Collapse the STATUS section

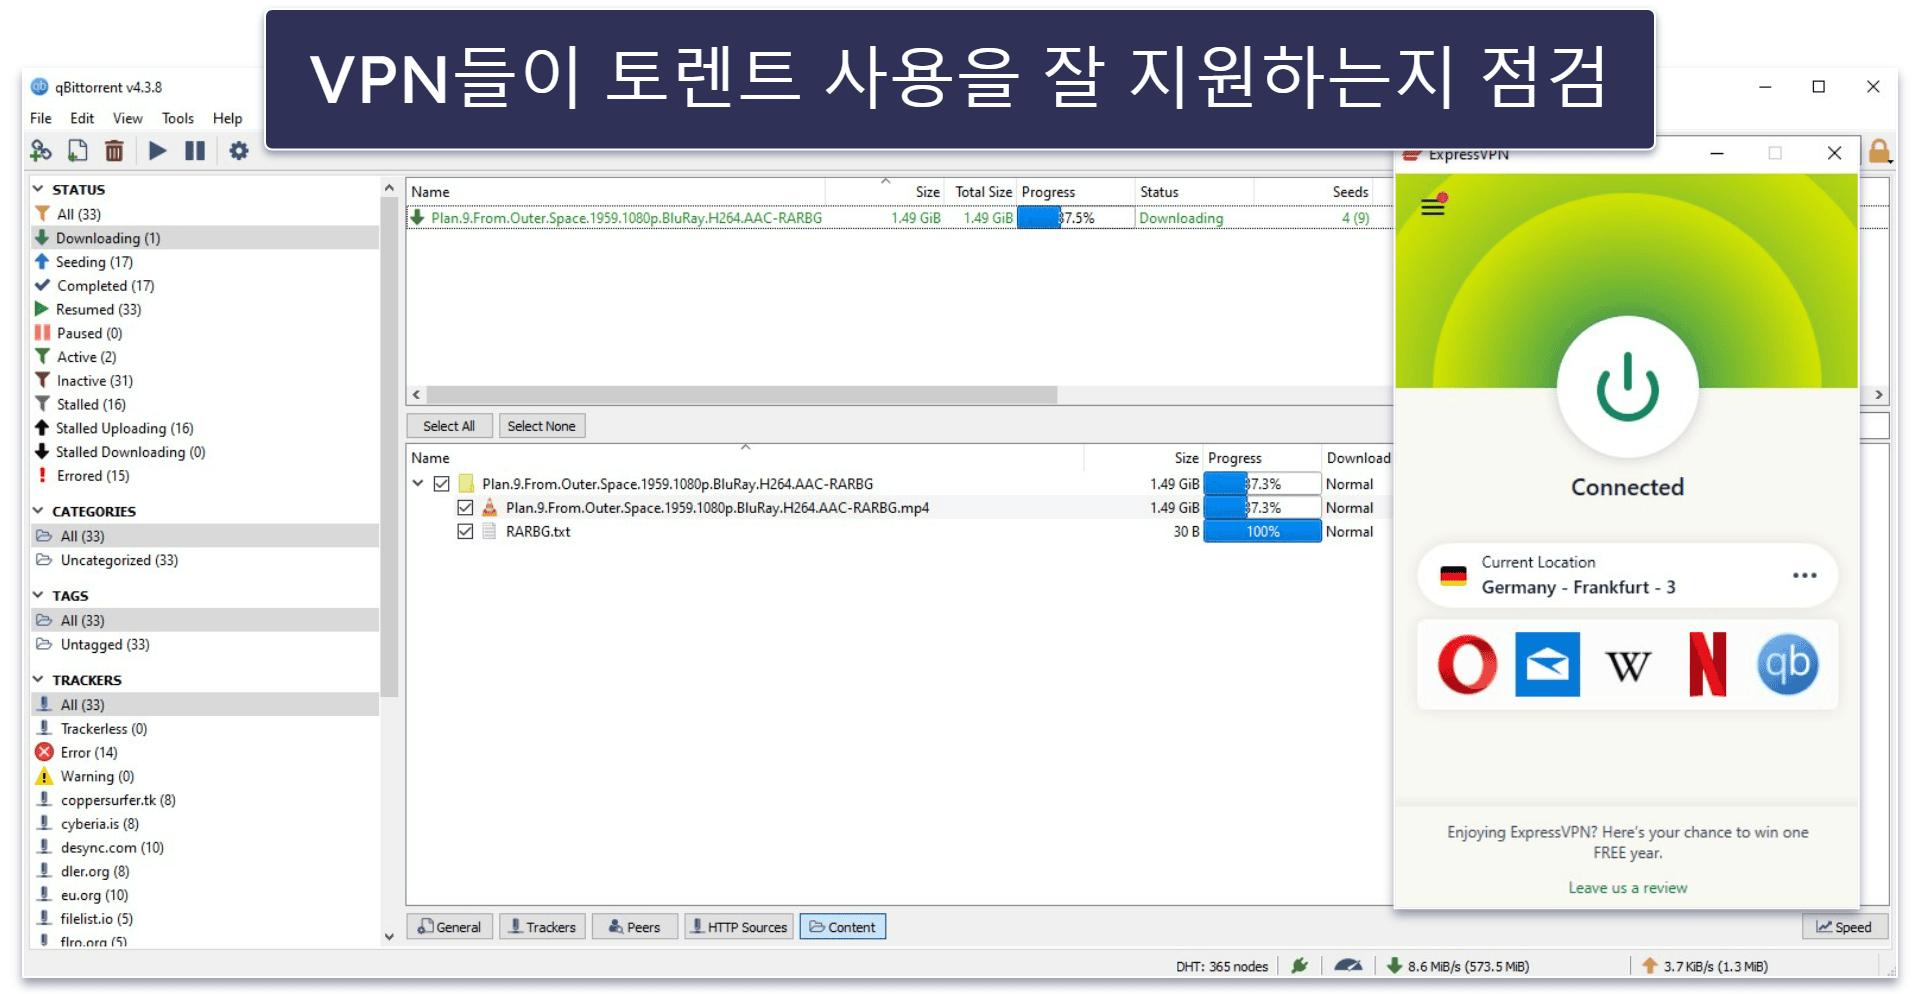point(38,189)
